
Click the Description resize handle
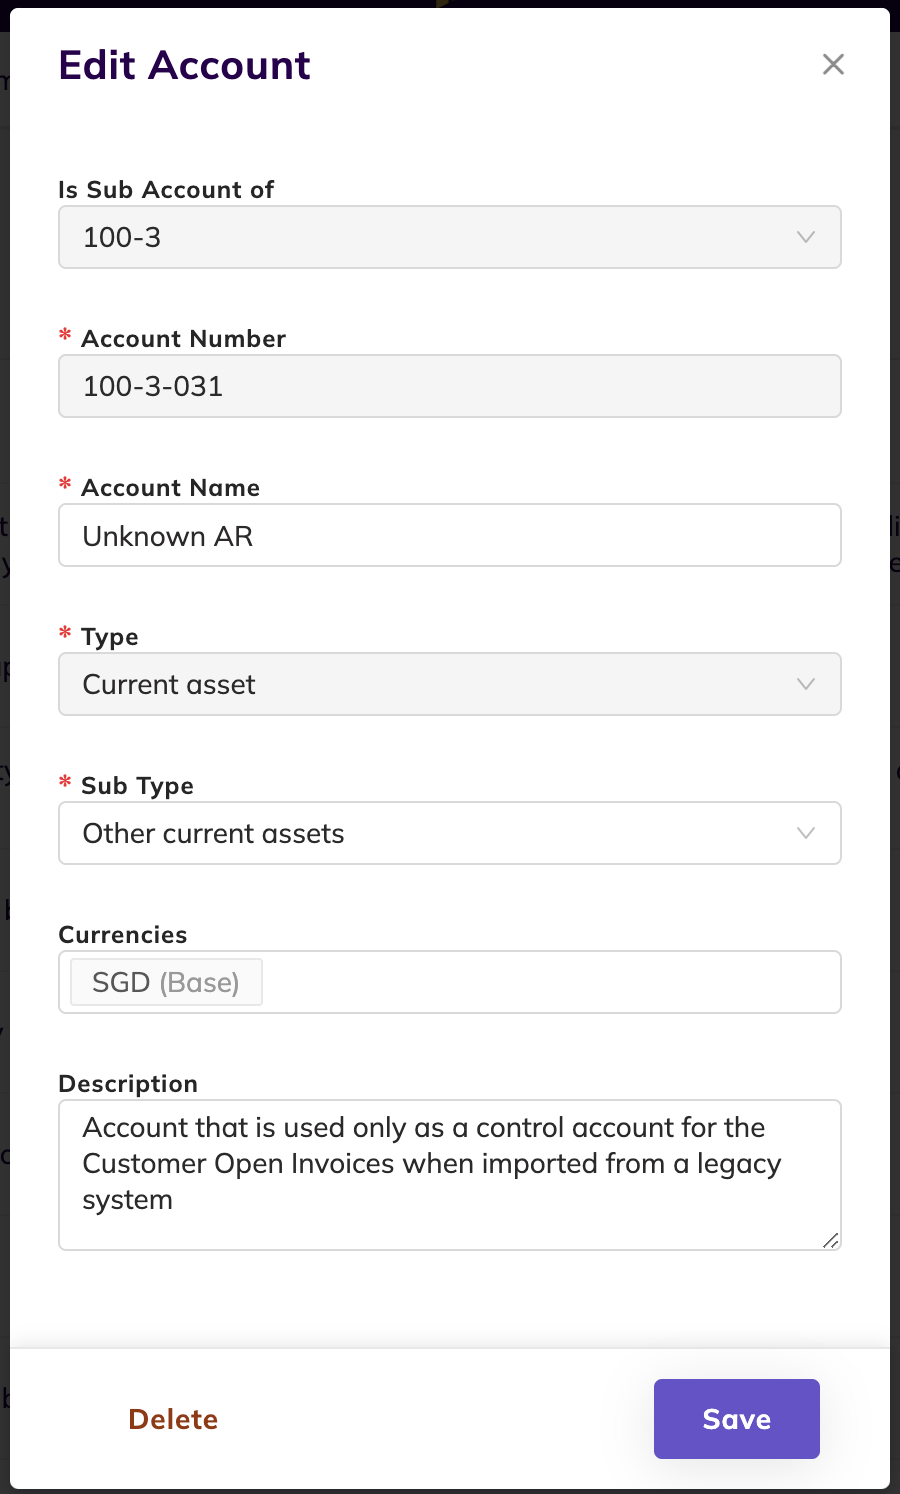click(x=830, y=1240)
